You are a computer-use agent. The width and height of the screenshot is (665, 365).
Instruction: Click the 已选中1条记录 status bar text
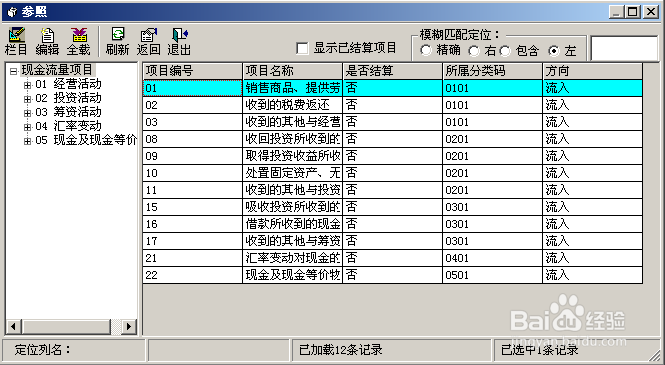539,350
